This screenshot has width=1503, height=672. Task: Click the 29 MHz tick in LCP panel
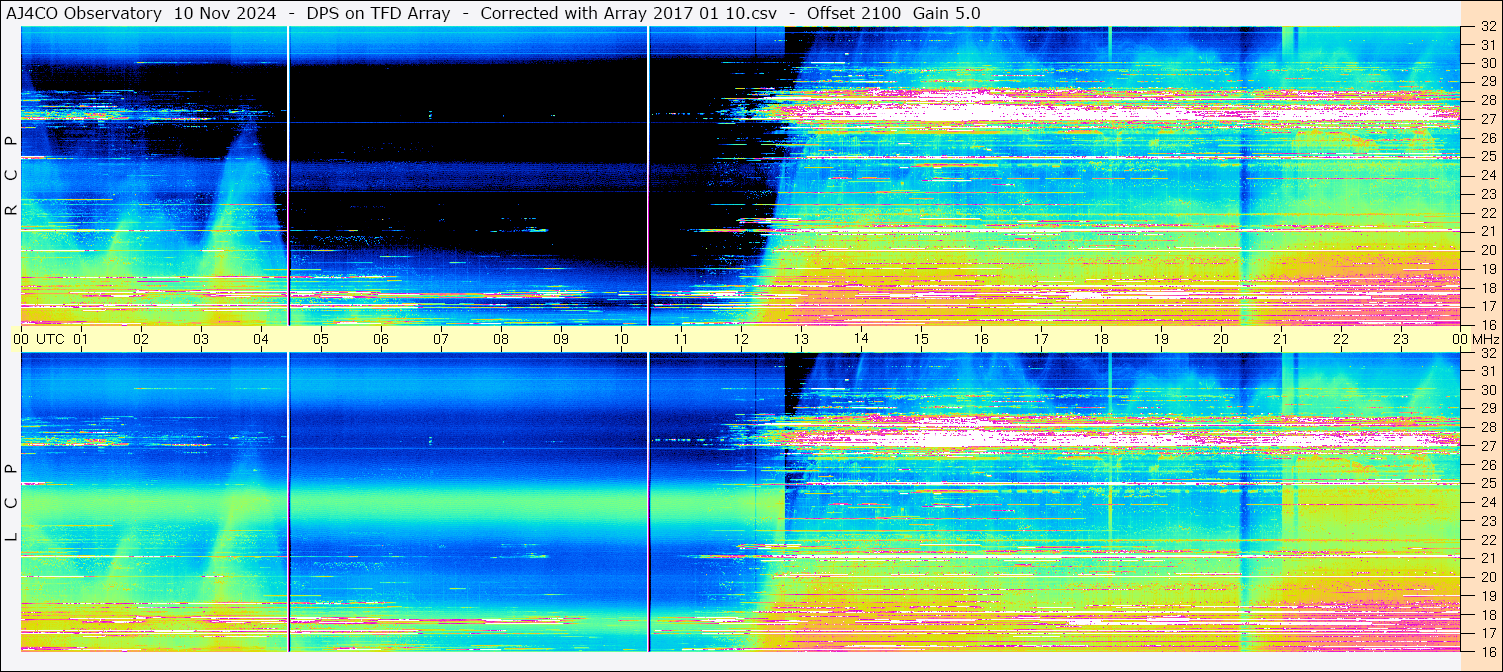pos(1487,409)
